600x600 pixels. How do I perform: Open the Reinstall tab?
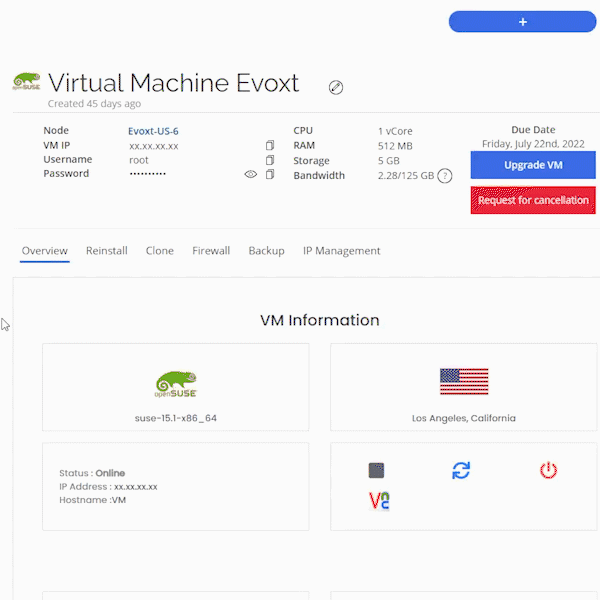tap(107, 251)
